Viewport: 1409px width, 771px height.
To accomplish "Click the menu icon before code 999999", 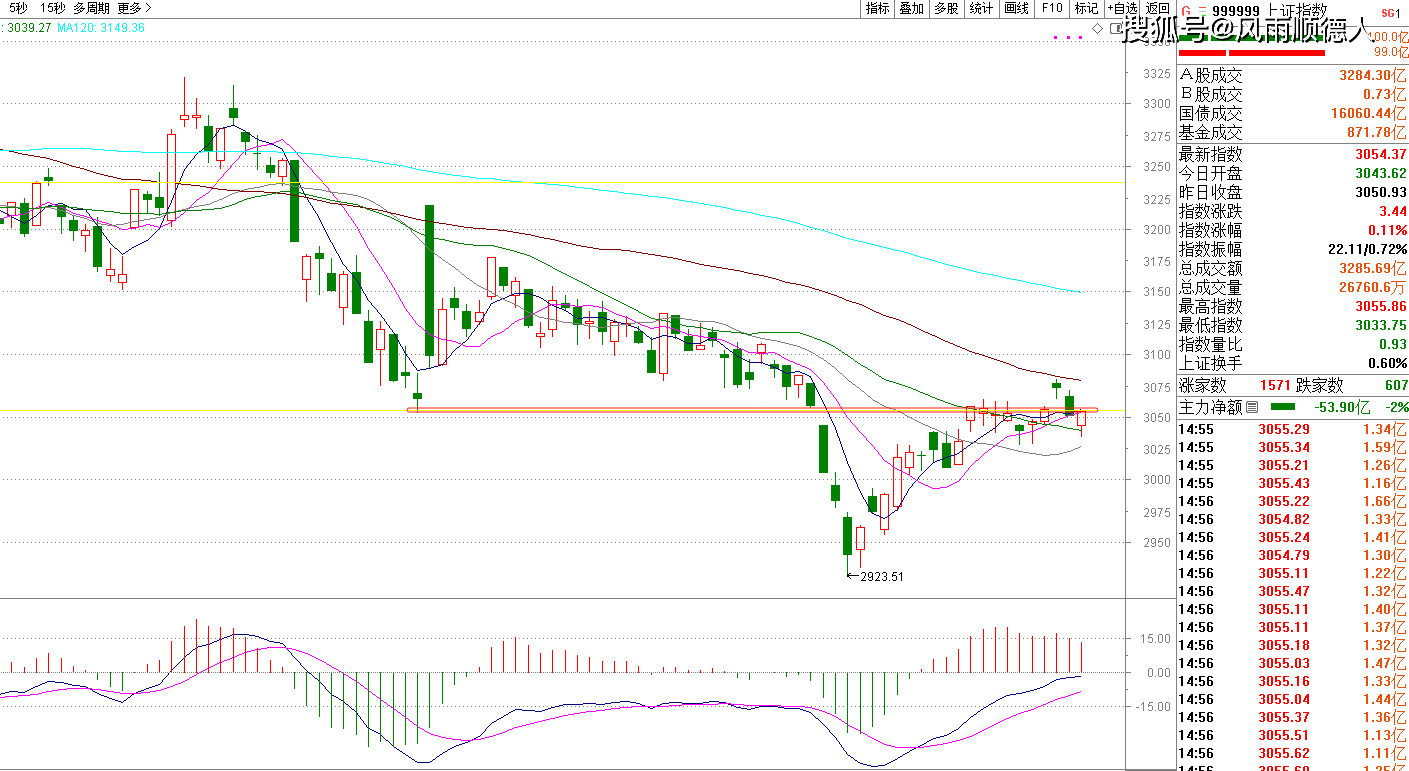I will [x=1201, y=12].
